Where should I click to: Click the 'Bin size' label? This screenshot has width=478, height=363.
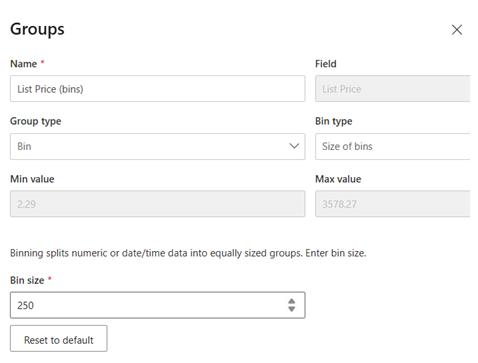(27, 280)
